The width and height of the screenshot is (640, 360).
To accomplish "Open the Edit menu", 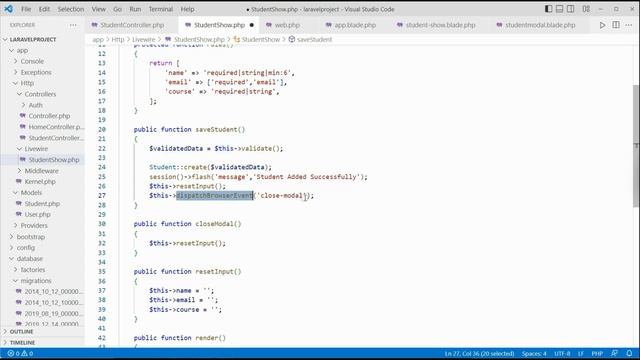I will click(44, 9).
